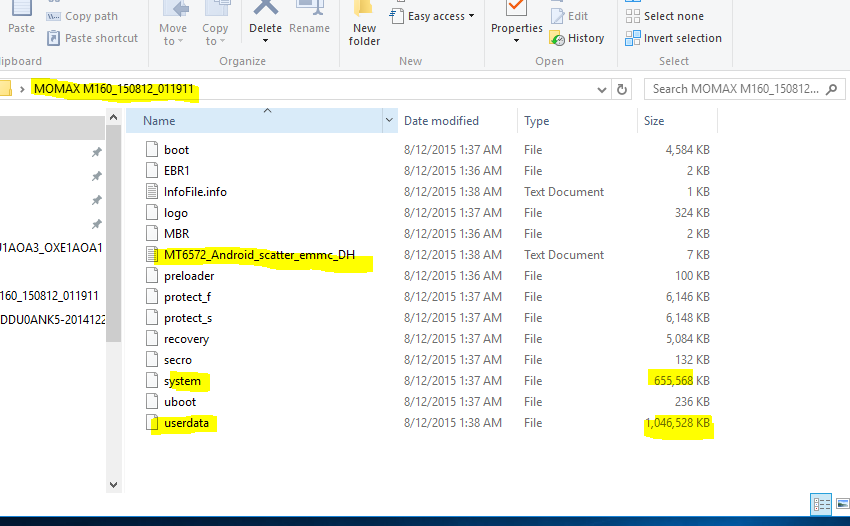Open the OXE1AOA1 folder in navigation pane
Viewport: 850px width, 526px height.
pos(51,248)
